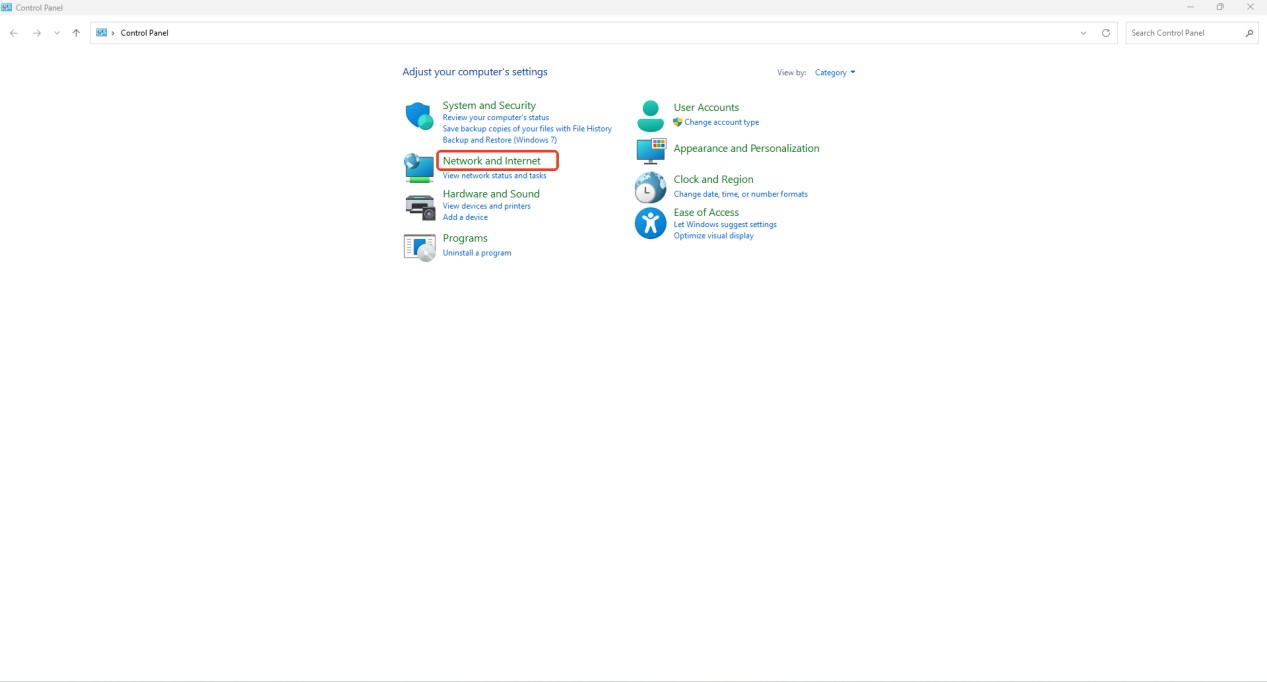Viewport: 1267px width, 682px height.
Task: Open the Network and Internet heading
Action: [491, 161]
